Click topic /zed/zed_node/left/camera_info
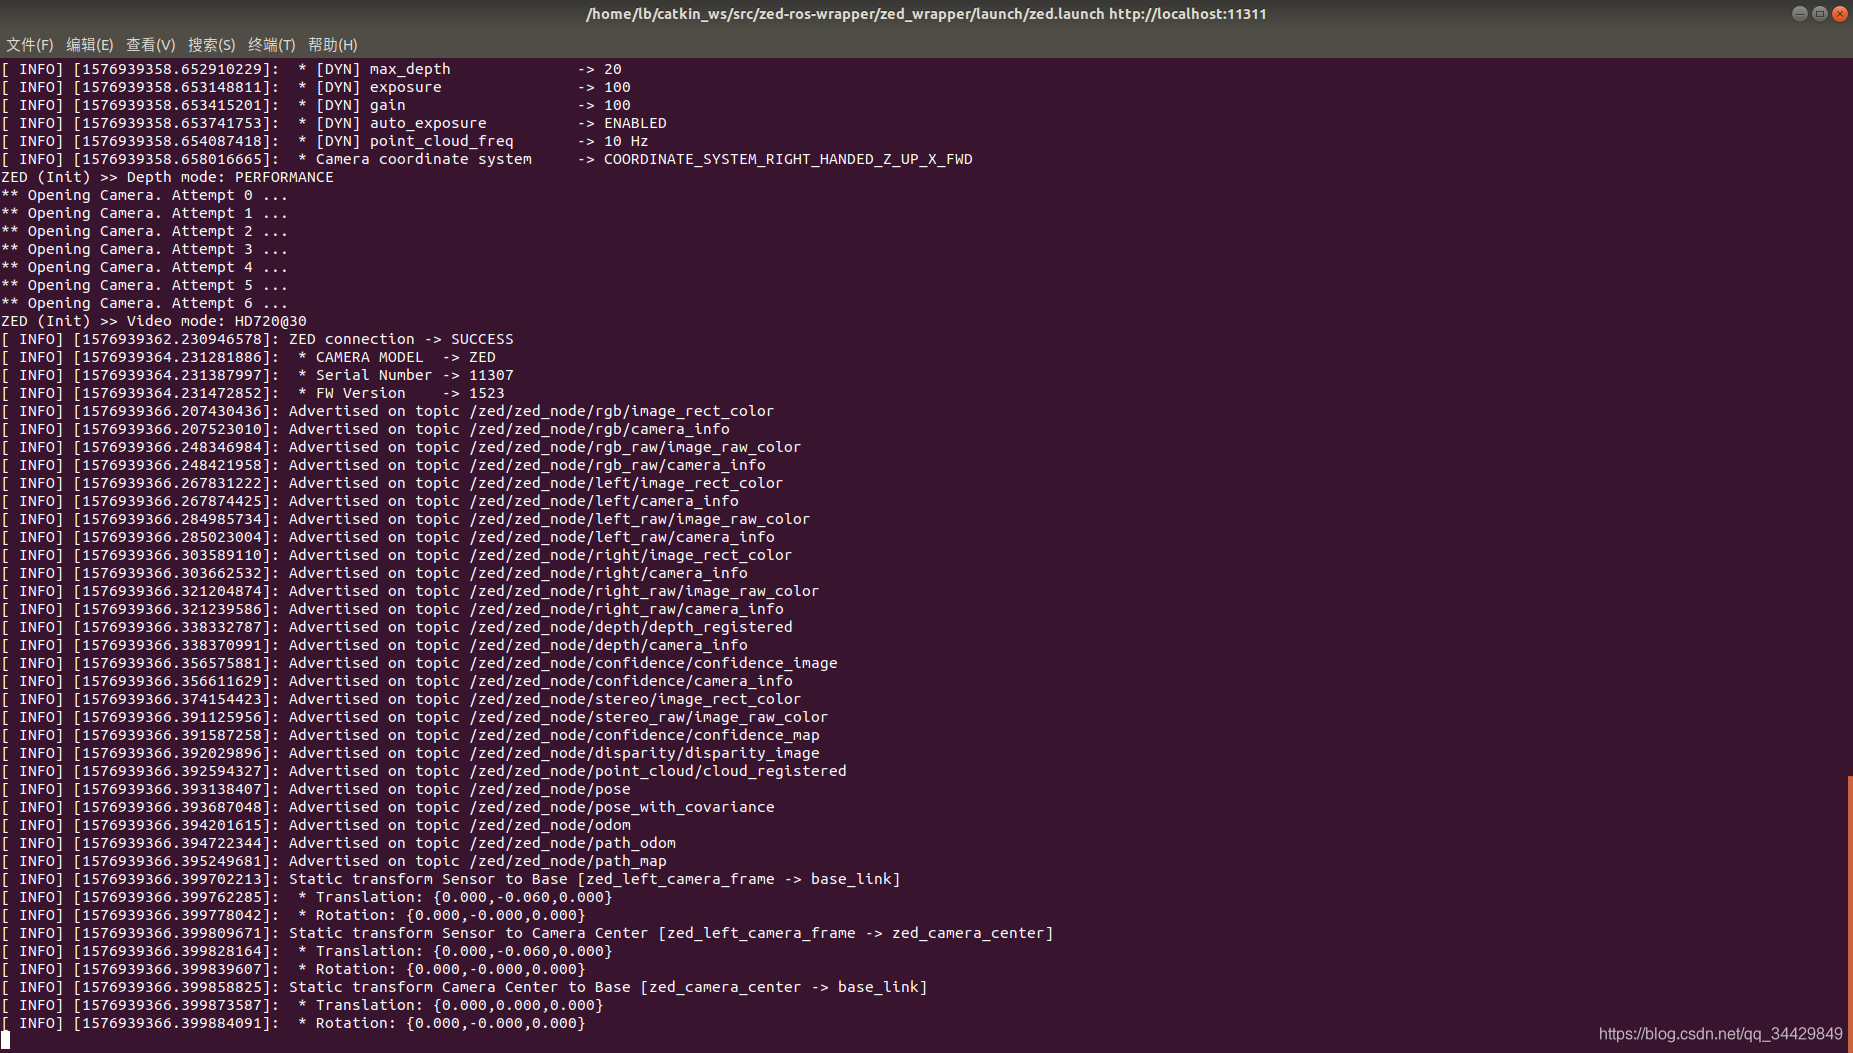 (x=604, y=501)
